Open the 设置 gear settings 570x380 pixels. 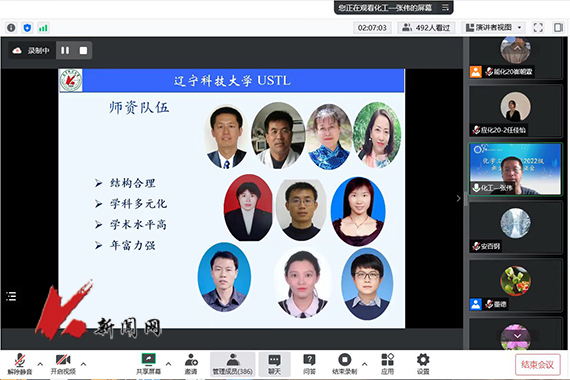423,364
